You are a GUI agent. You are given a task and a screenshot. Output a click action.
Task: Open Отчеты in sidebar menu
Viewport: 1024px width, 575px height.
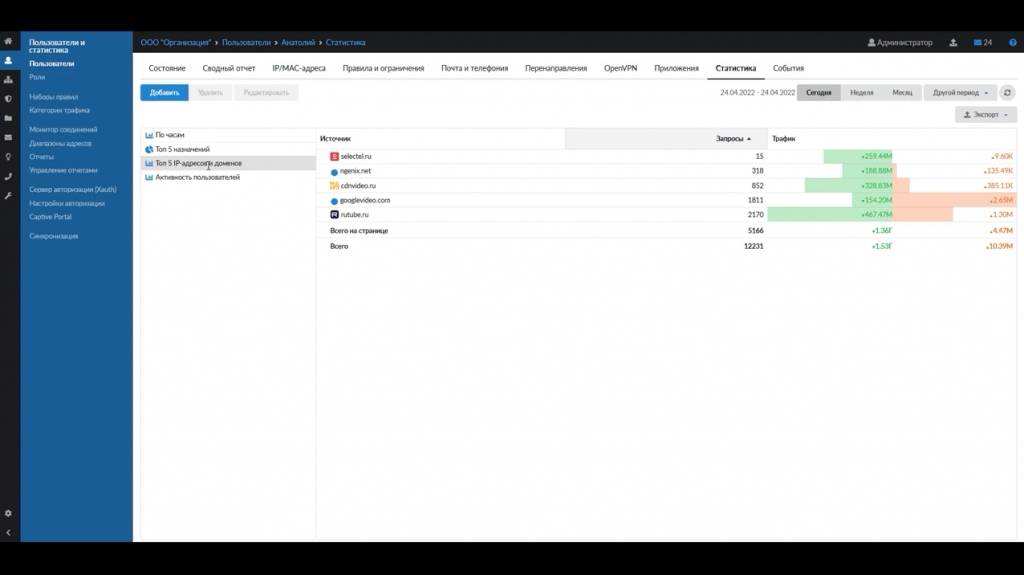click(41, 157)
